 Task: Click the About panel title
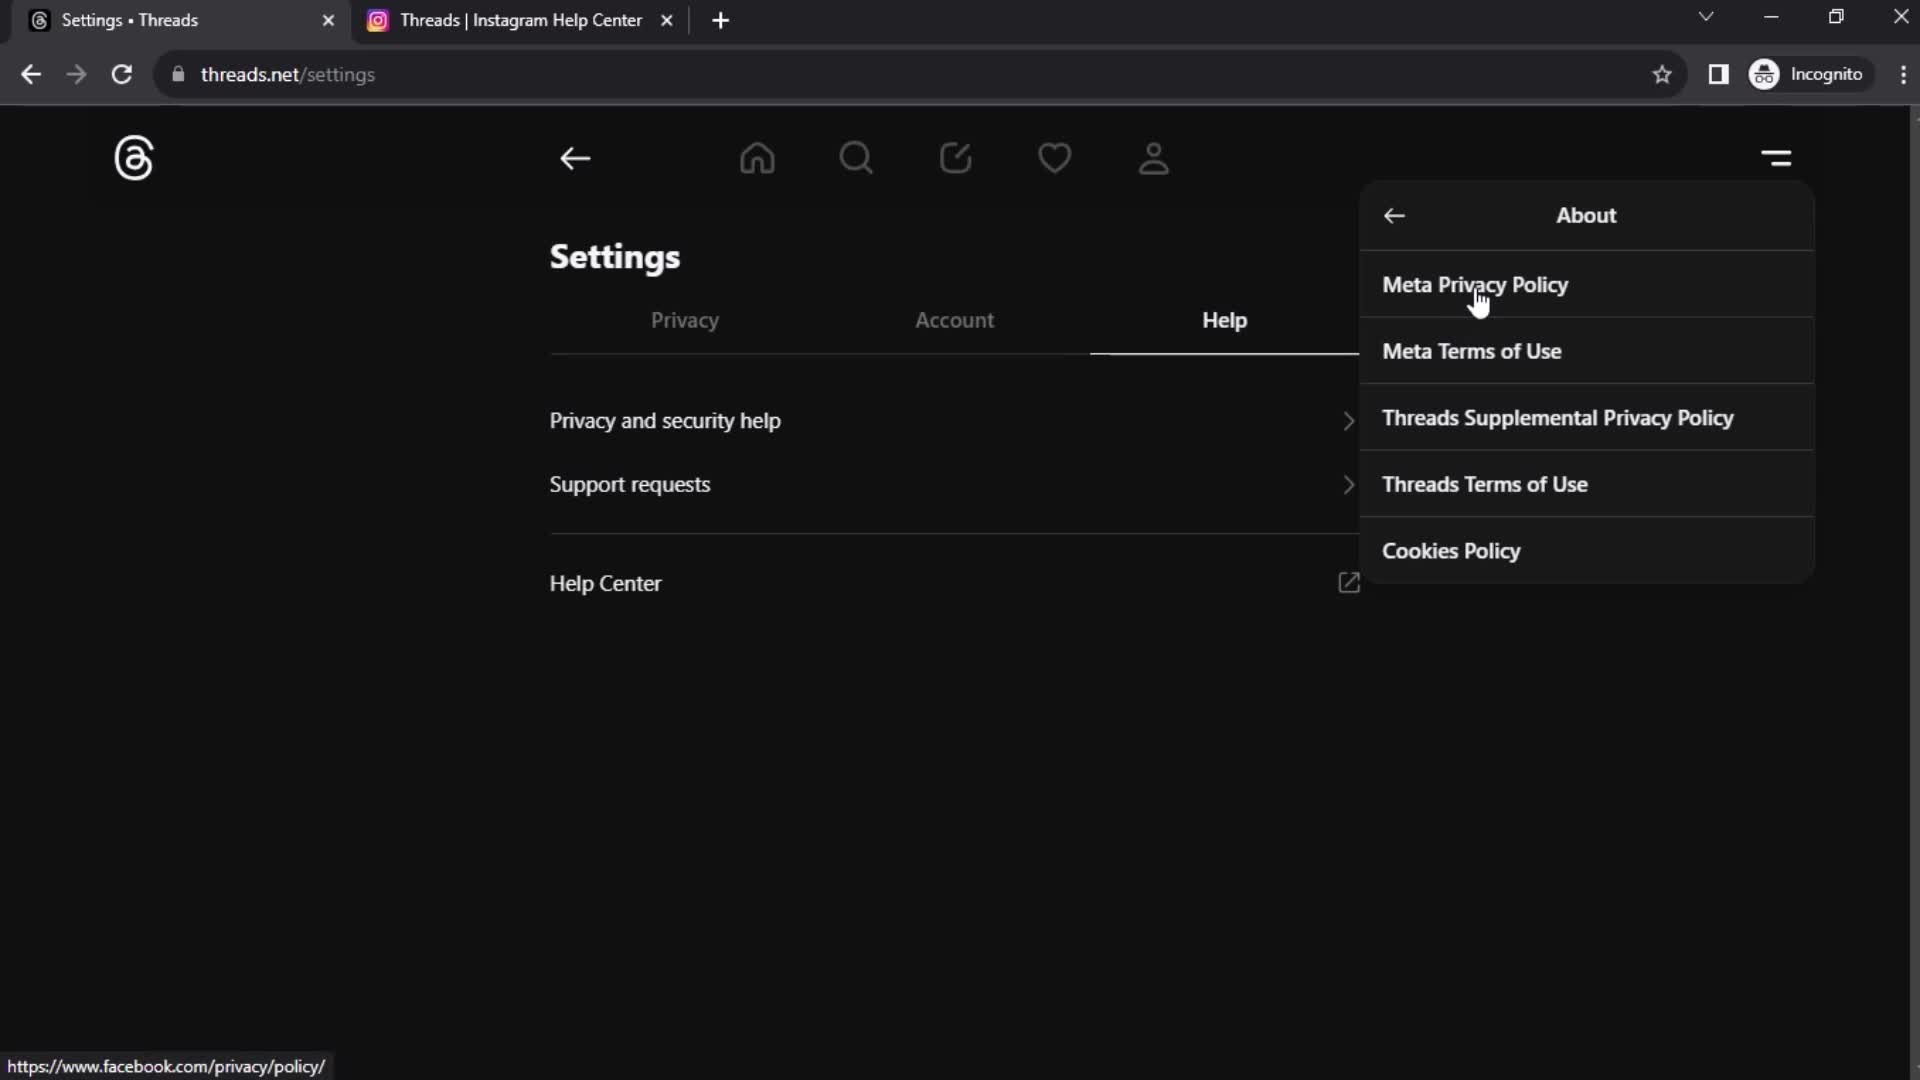1586,215
